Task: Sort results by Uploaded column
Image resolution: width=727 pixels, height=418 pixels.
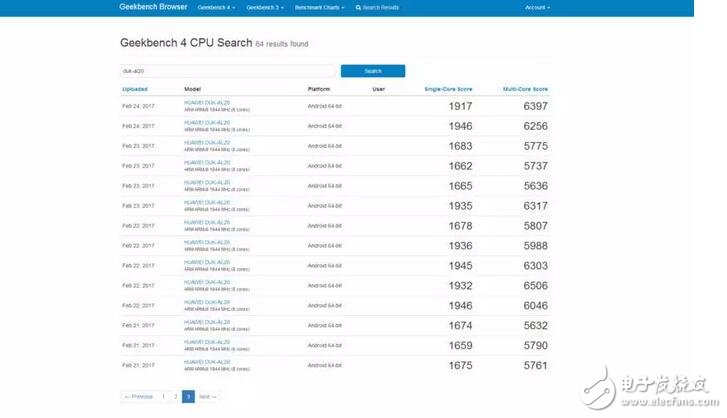Action: (135, 89)
